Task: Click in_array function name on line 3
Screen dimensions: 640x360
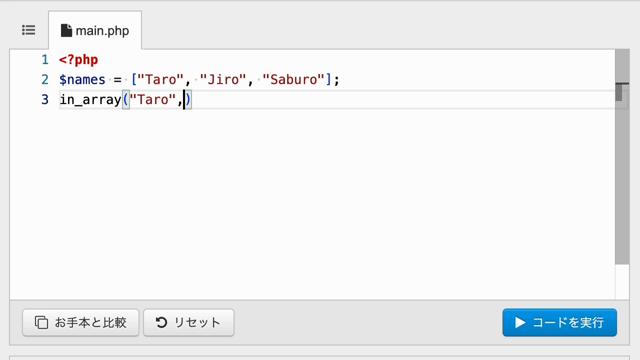Action: [x=91, y=100]
